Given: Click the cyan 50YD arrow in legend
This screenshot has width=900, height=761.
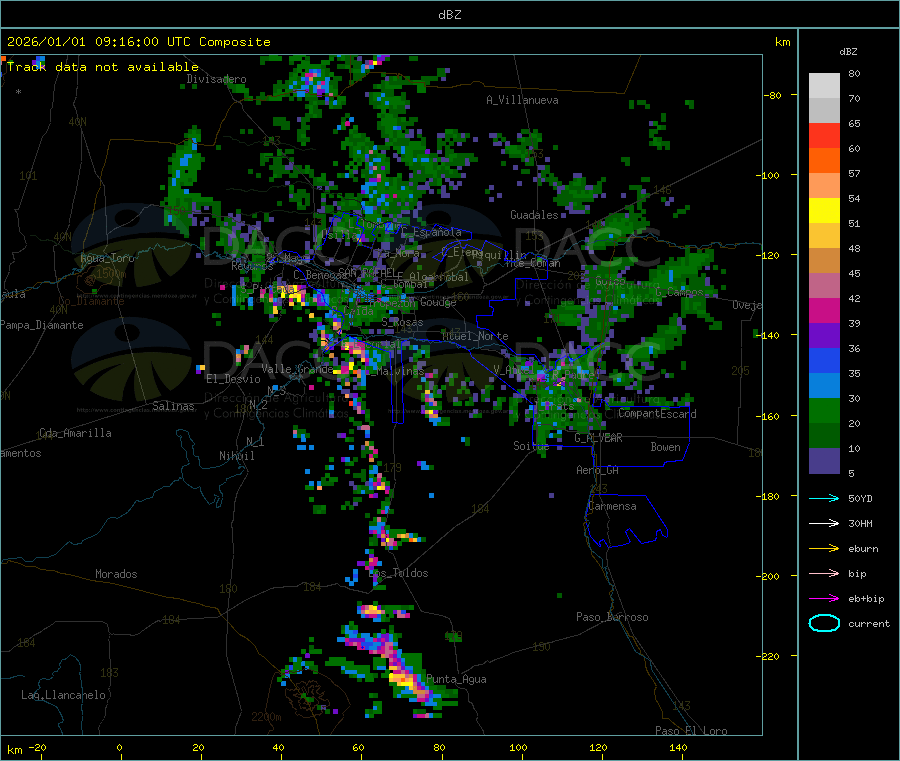Looking at the screenshot, I should pos(824,498).
